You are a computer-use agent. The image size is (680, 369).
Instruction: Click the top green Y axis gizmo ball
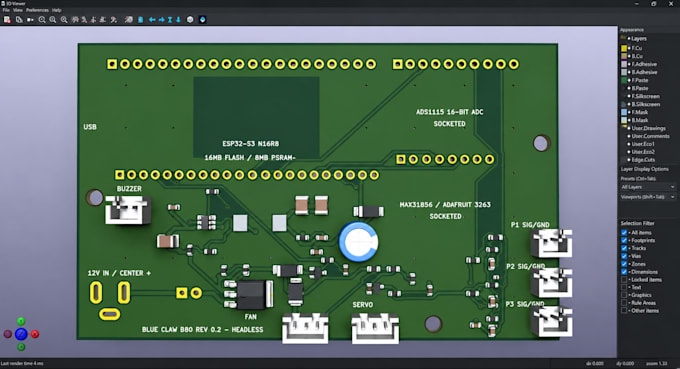click(21, 321)
